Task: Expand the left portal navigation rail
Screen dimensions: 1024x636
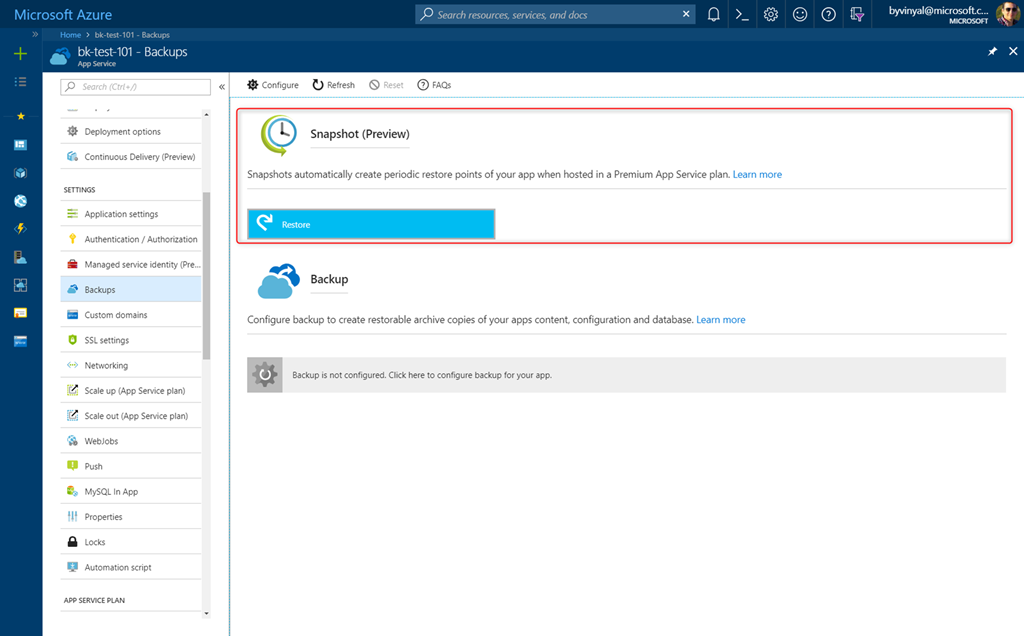Action: point(35,34)
